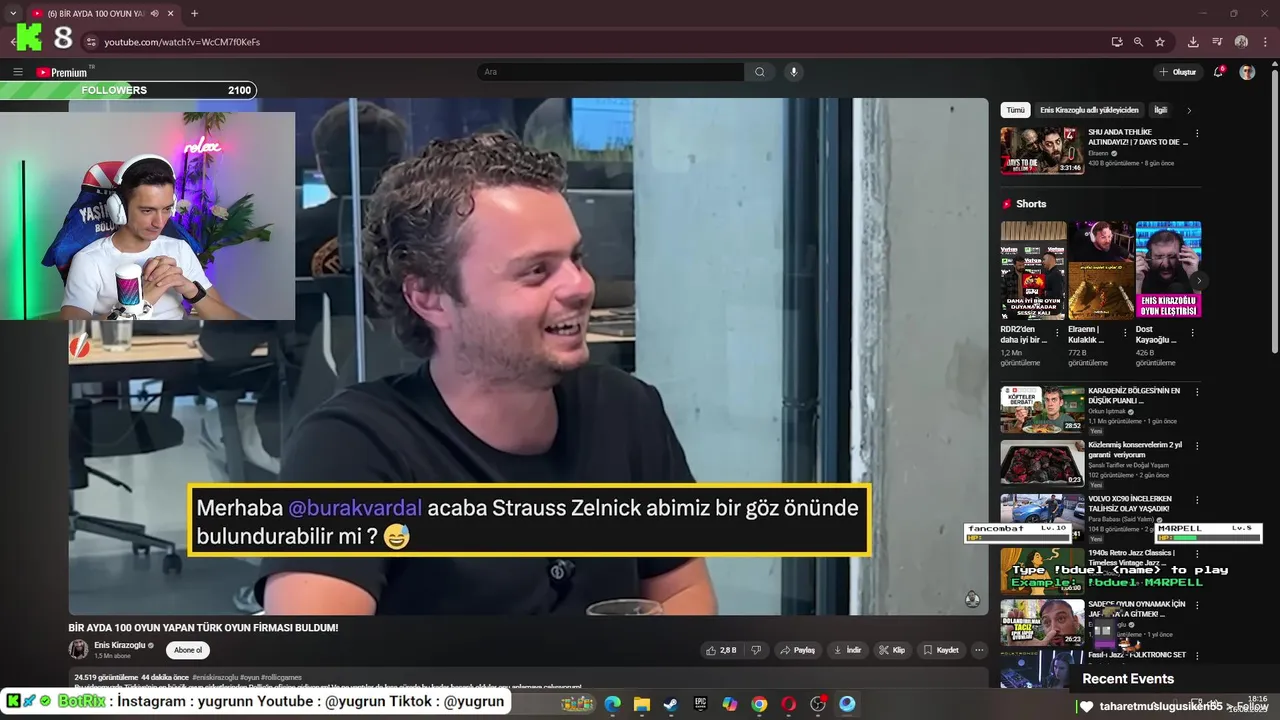Open a new browser tab

pyautogui.click(x=194, y=13)
